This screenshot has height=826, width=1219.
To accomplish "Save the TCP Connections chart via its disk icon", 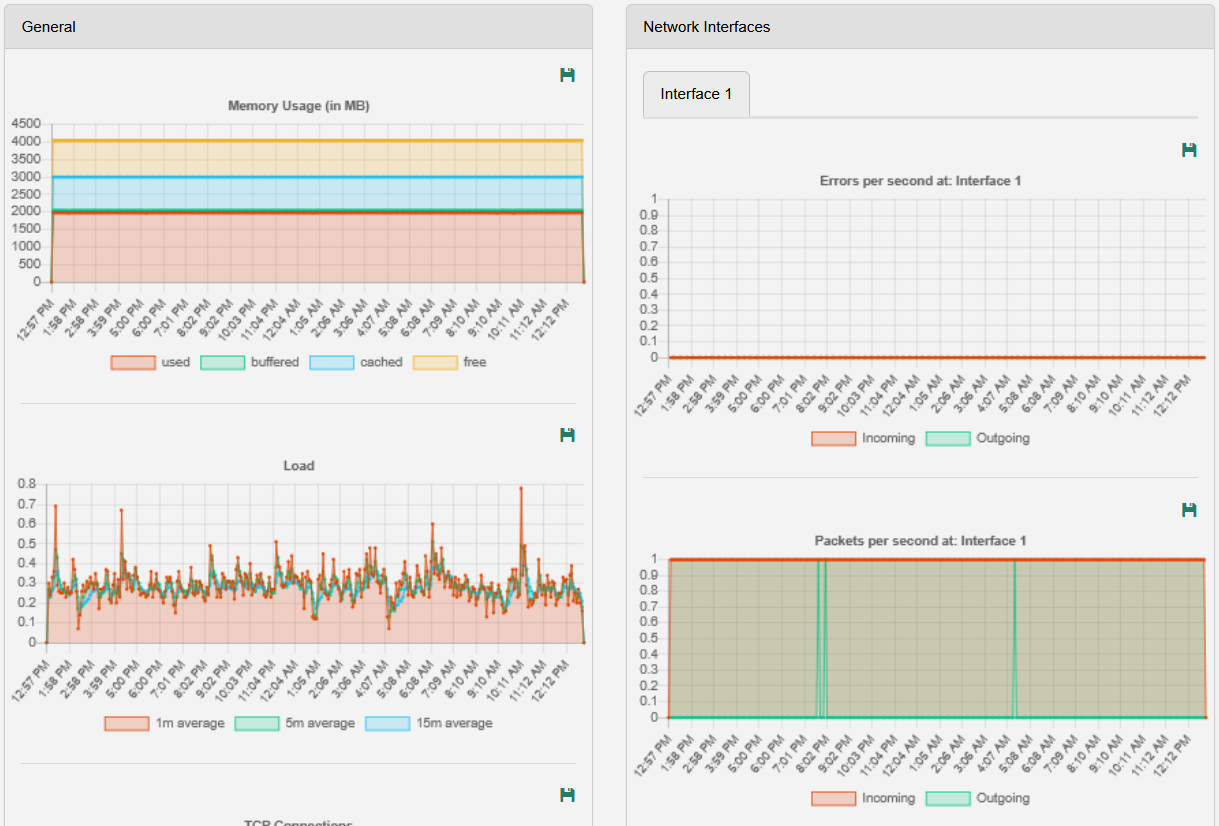I will tap(567, 795).
